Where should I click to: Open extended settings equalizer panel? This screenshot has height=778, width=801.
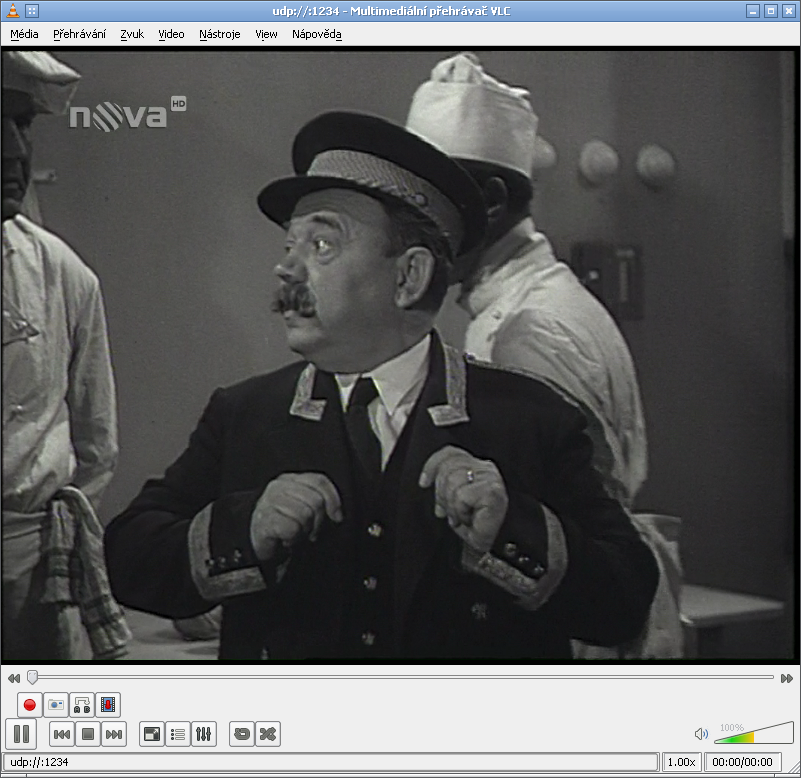tap(204, 734)
